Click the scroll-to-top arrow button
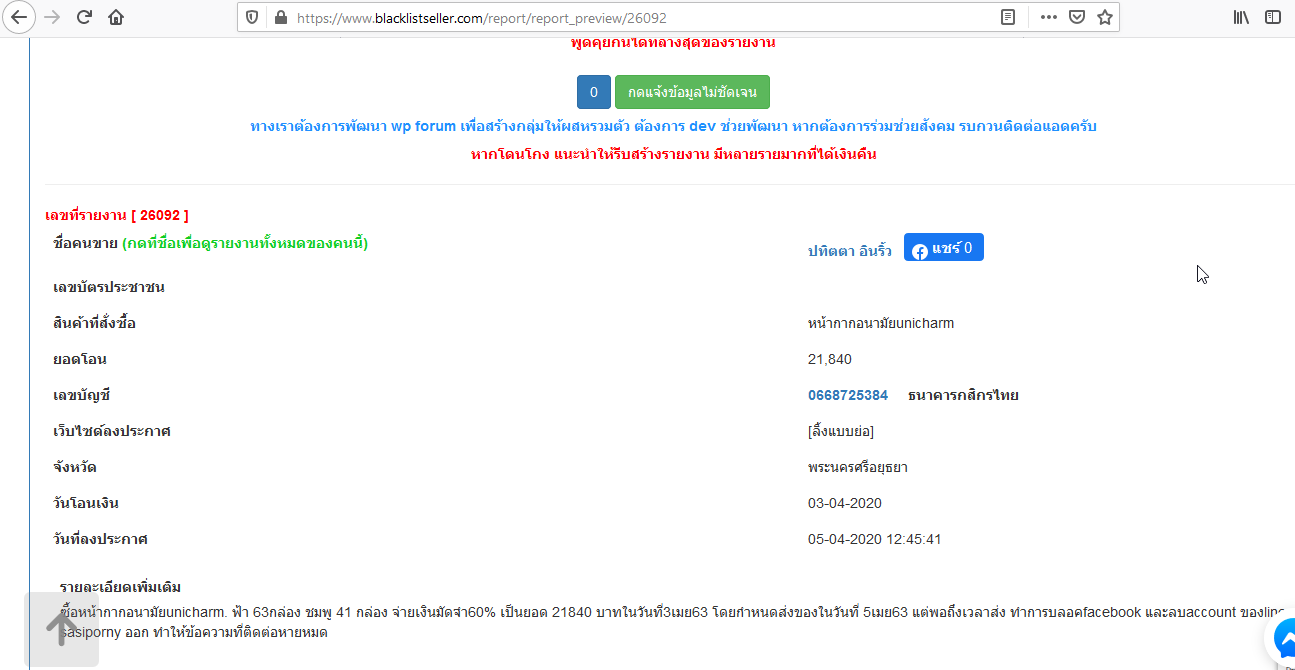Viewport: 1295px width, 670px height. point(62,629)
